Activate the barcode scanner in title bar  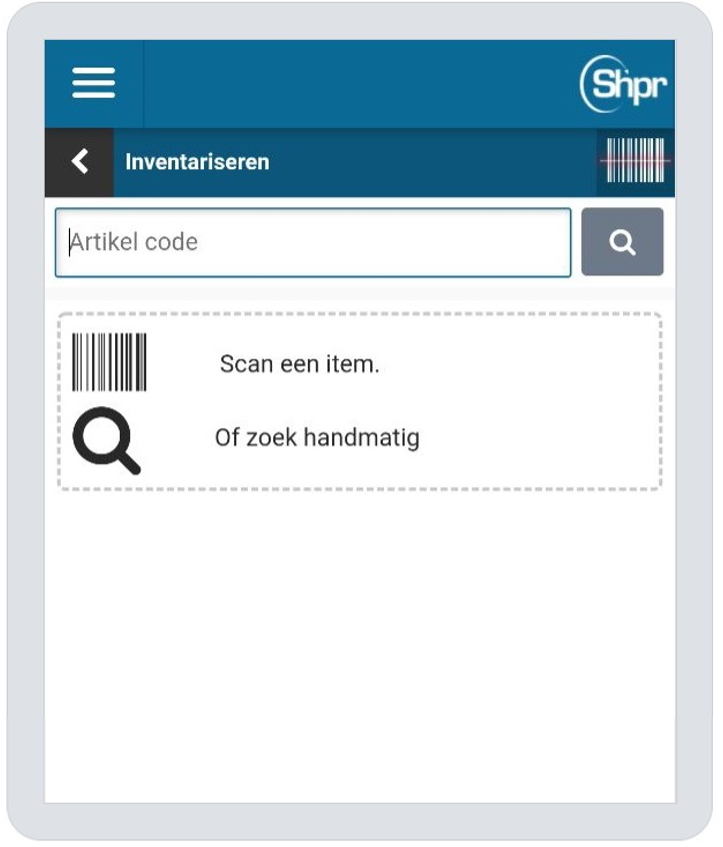(x=635, y=161)
